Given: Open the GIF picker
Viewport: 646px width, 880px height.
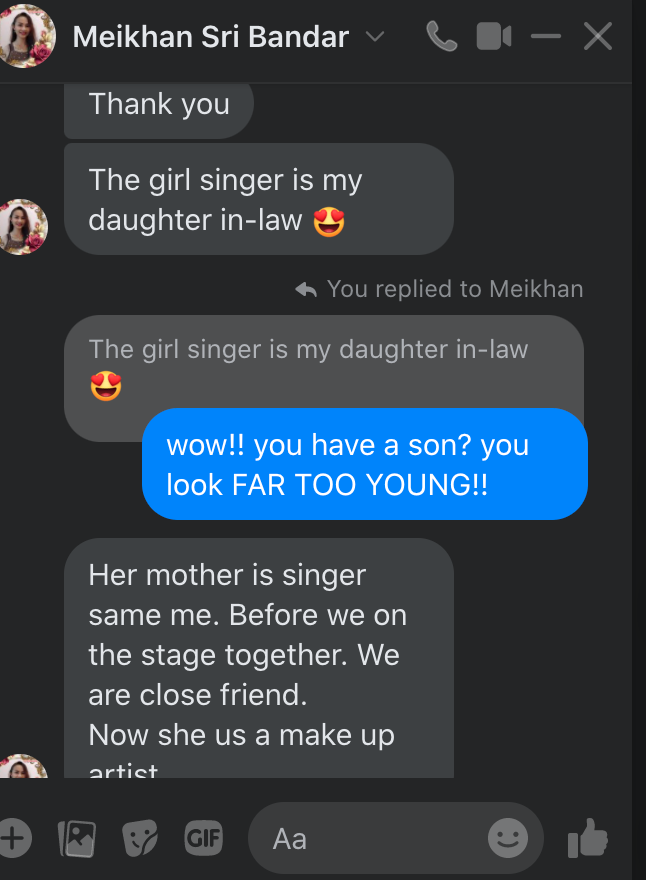Looking at the screenshot, I should (203, 837).
